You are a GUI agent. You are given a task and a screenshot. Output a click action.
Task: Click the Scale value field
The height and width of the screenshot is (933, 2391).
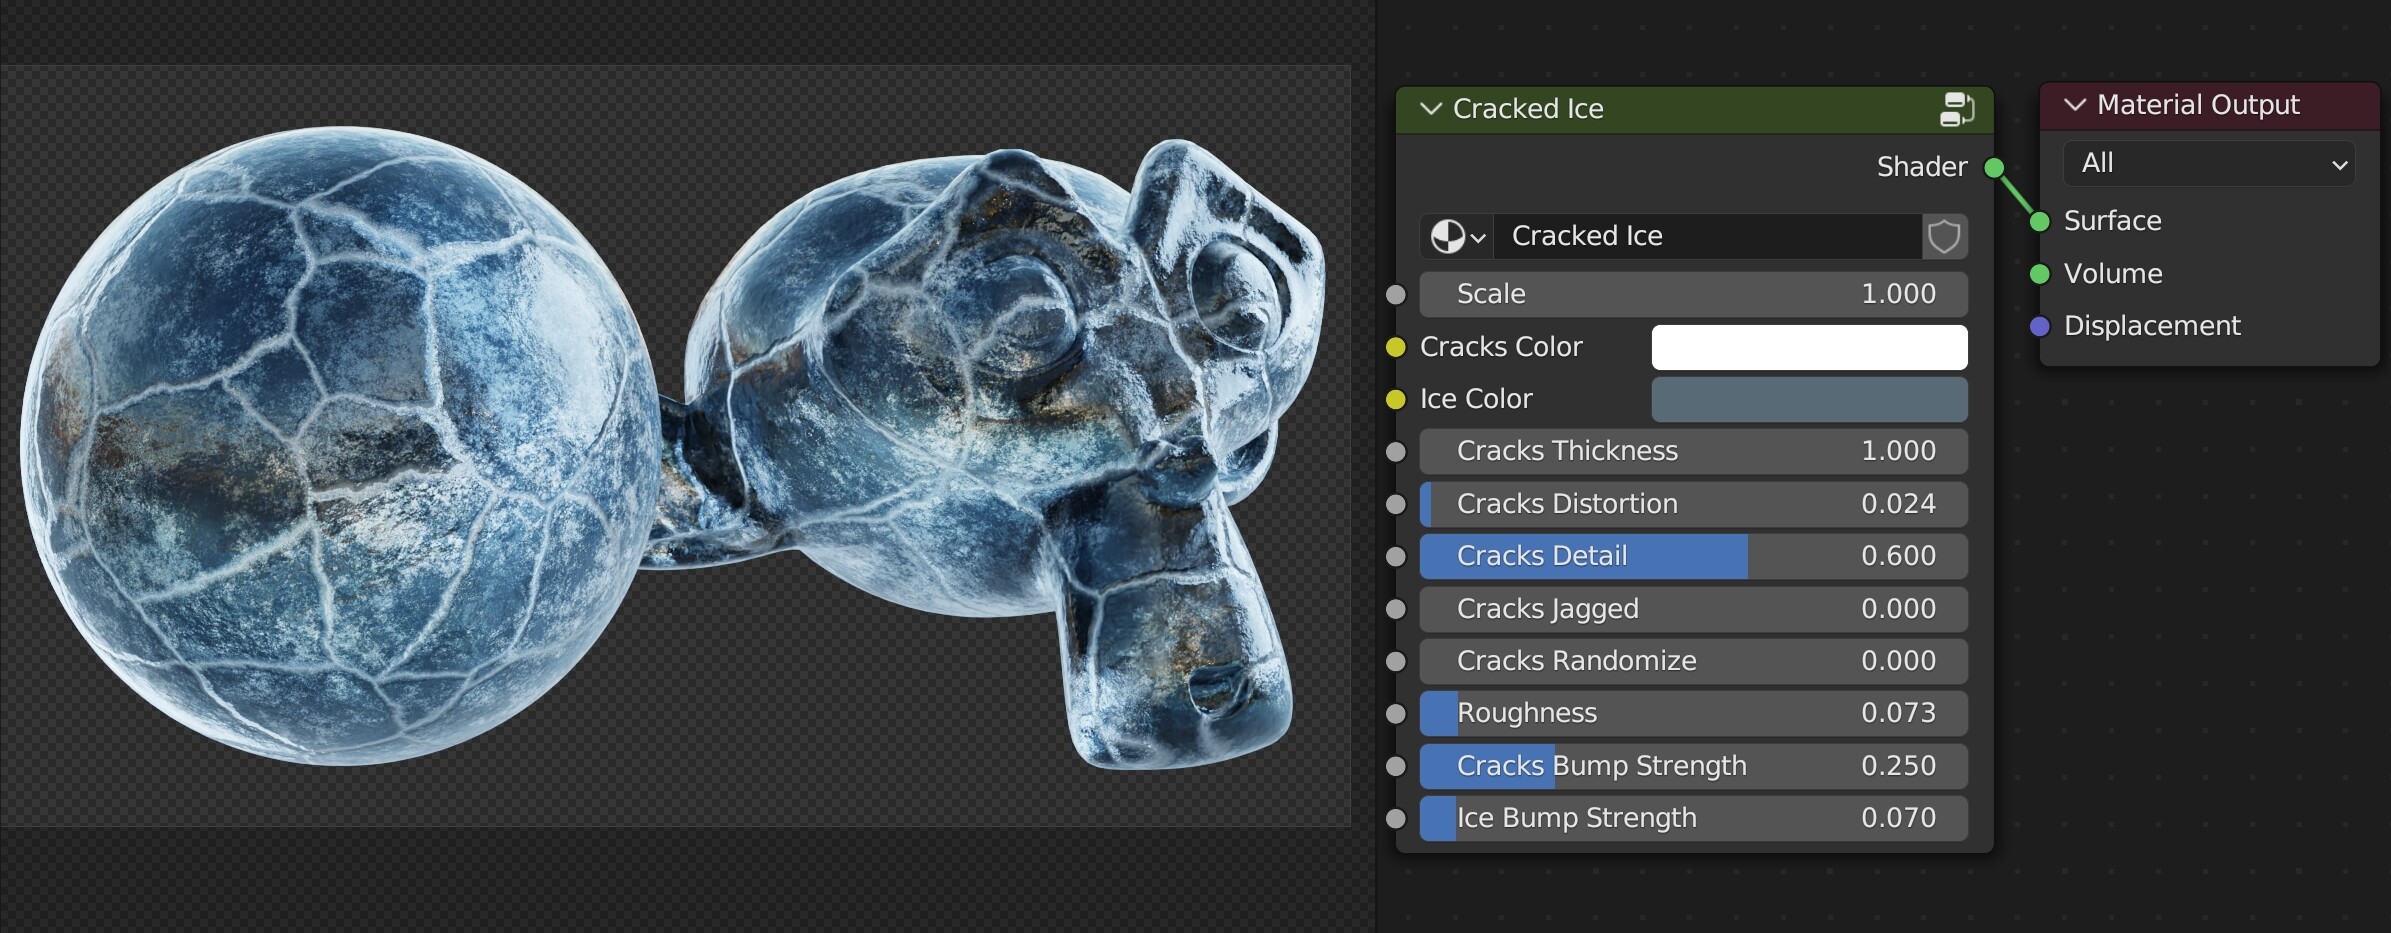[x=1690, y=293]
